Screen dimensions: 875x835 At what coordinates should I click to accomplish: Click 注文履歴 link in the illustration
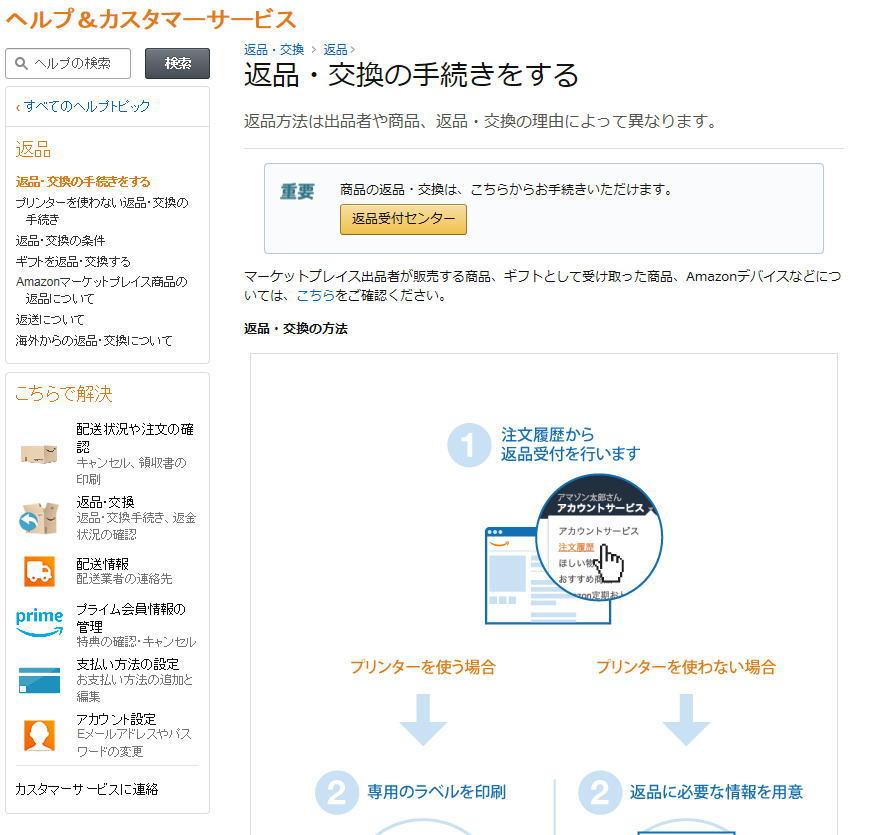pyautogui.click(x=576, y=547)
